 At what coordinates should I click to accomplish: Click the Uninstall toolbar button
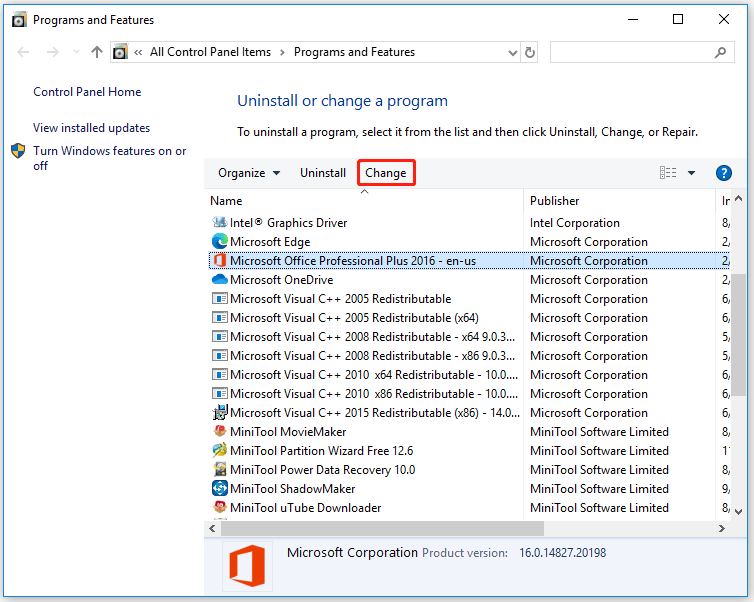pyautogui.click(x=323, y=173)
